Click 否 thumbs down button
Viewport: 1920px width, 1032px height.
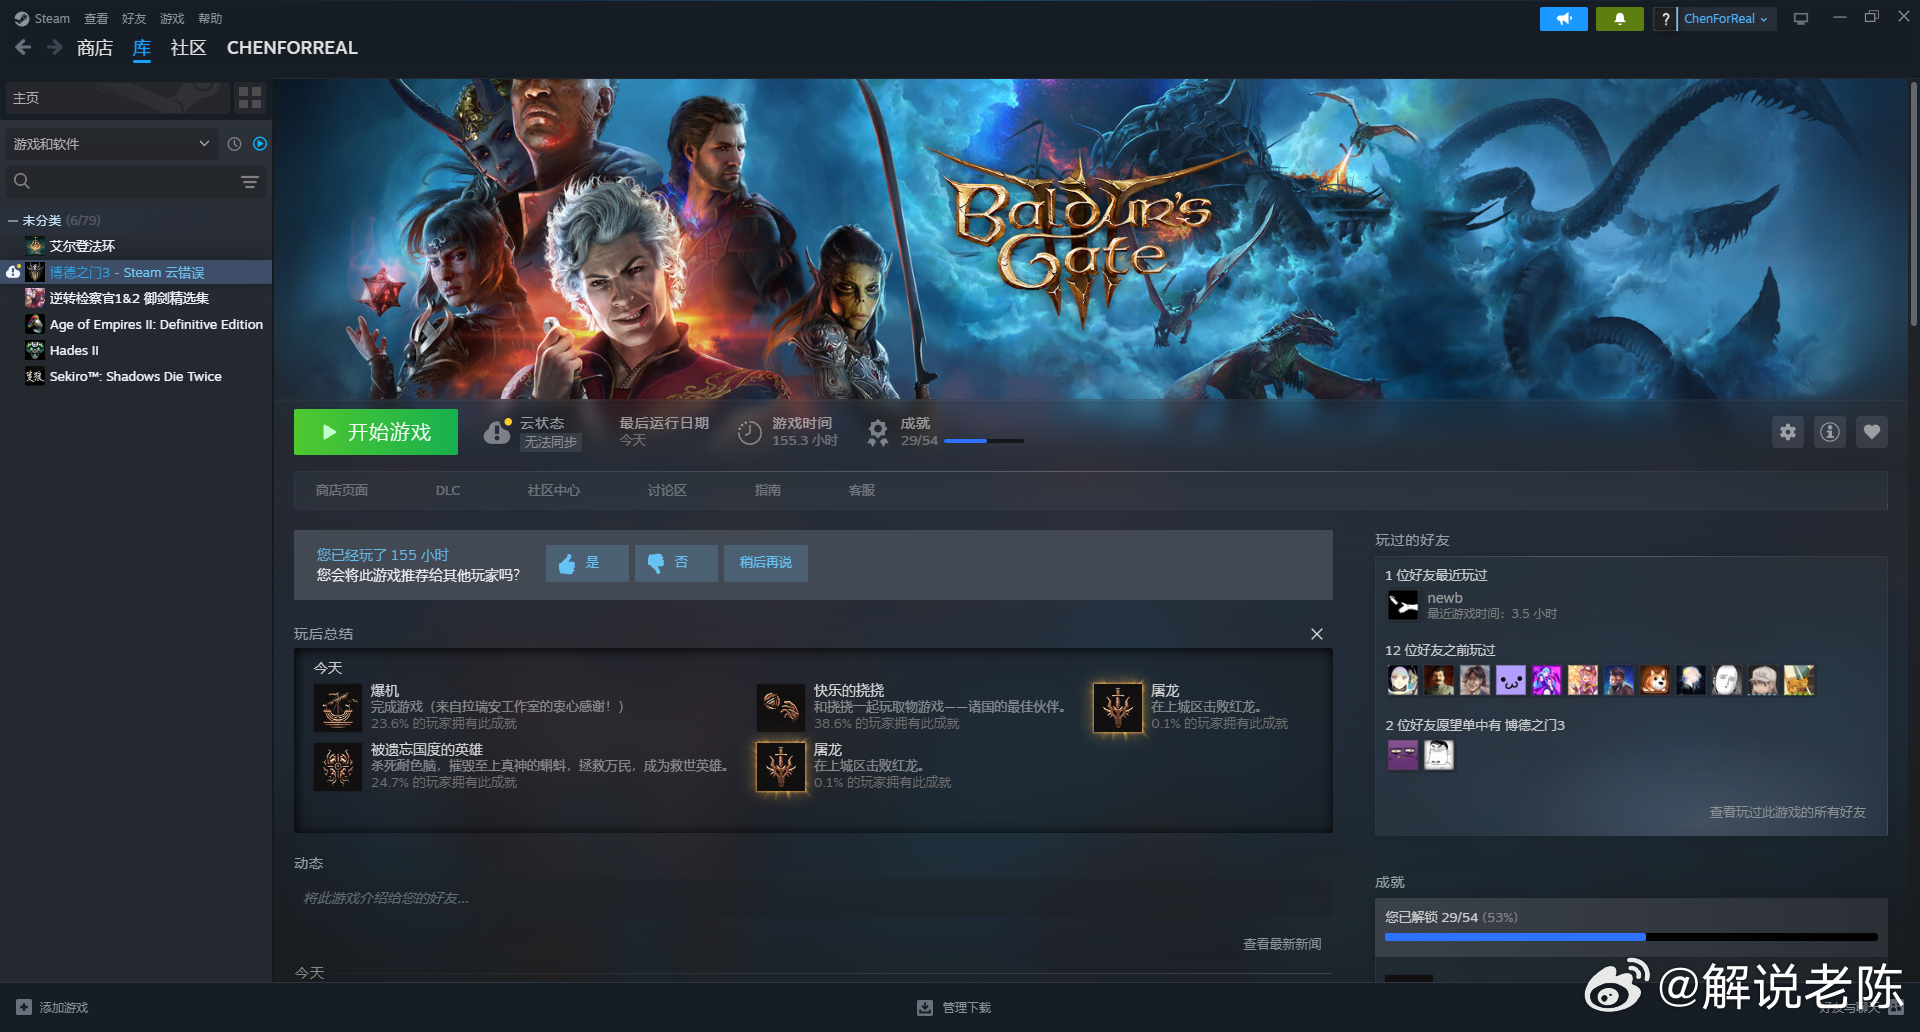point(676,563)
